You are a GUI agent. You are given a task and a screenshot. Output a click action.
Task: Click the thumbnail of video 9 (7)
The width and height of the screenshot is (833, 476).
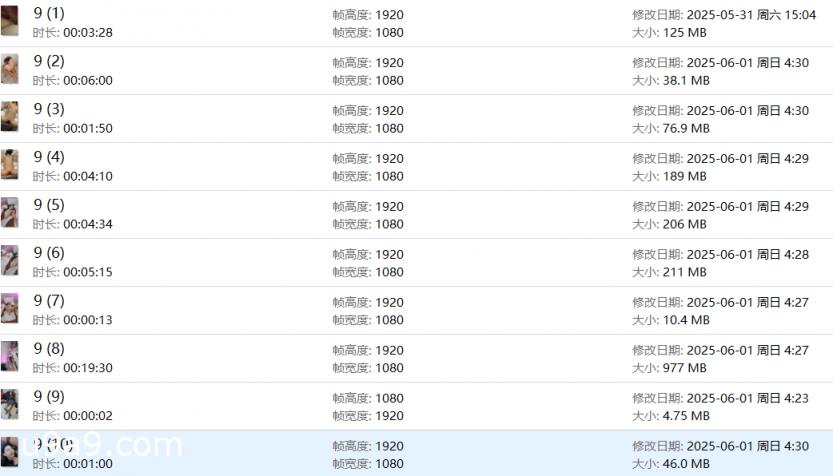[10, 308]
